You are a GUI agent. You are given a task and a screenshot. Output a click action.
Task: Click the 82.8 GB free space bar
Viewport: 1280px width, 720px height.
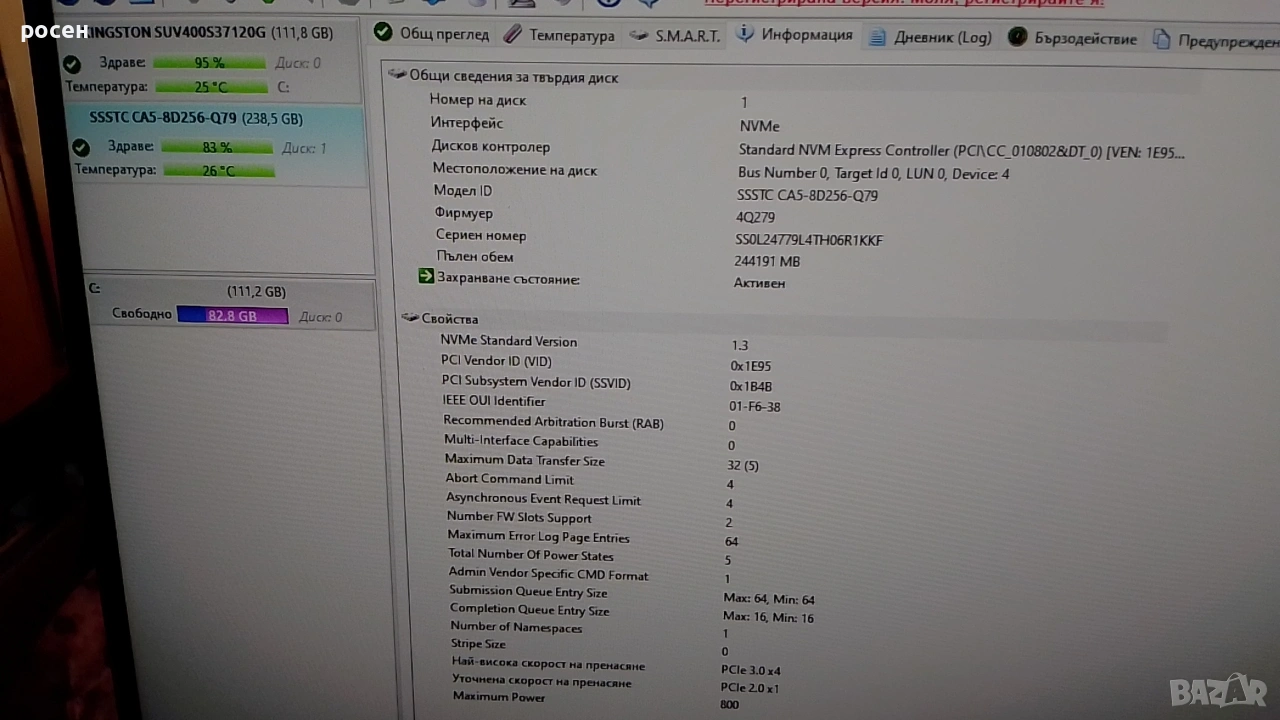(232, 316)
